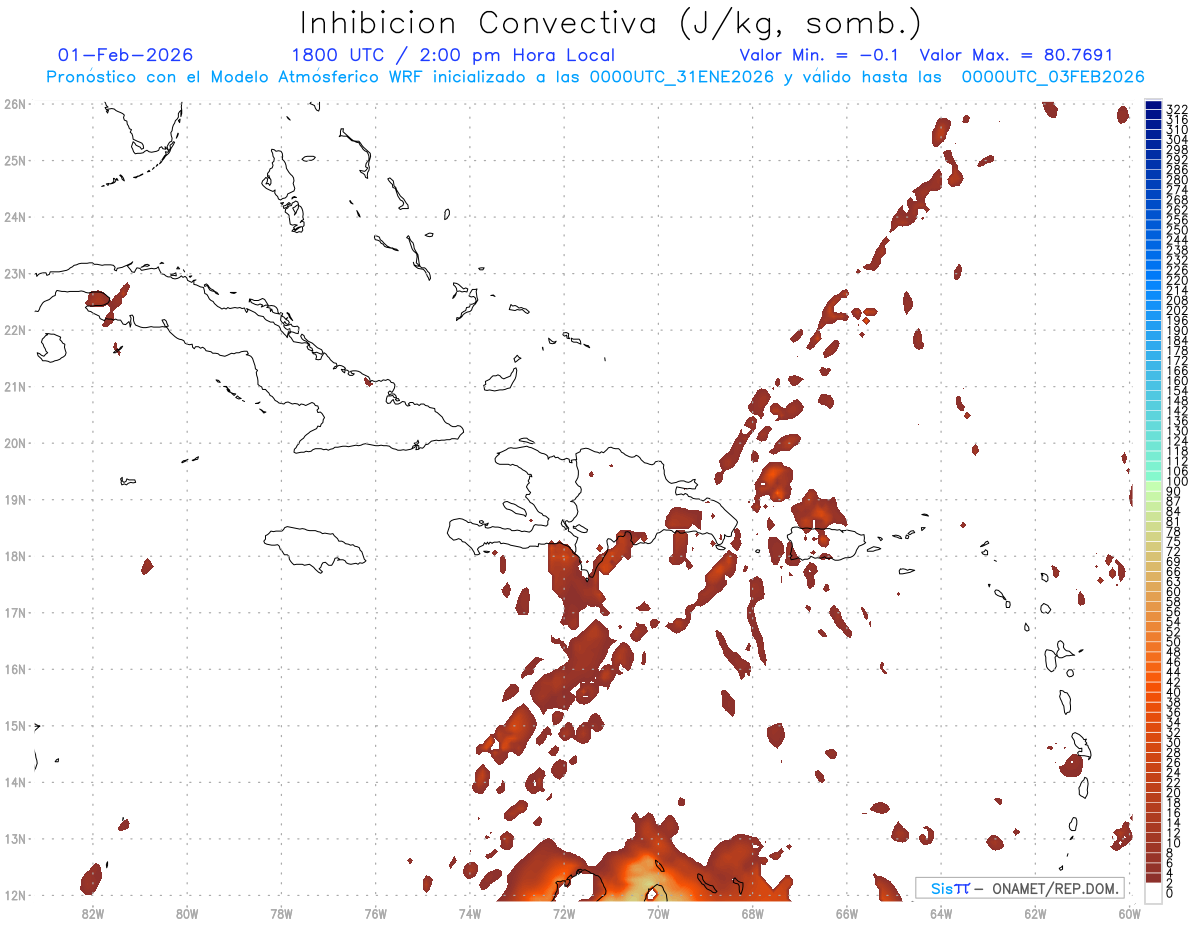Click the '14N' latitude label

[14, 782]
